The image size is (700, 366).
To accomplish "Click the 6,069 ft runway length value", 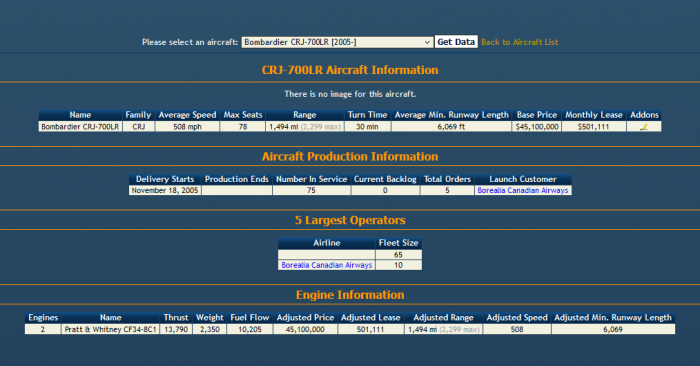I will pyautogui.click(x=451, y=127).
